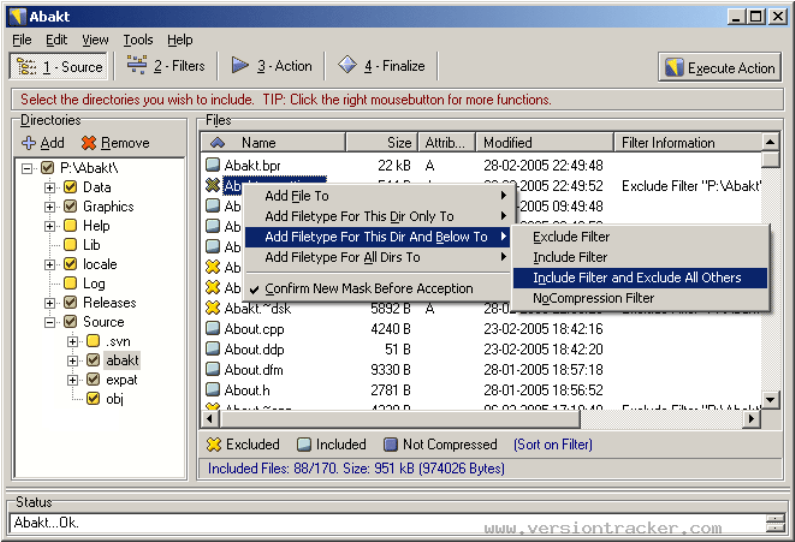Image resolution: width=795 pixels, height=542 pixels.
Task: Collapse the Source folder node
Action: pyautogui.click(x=50, y=322)
